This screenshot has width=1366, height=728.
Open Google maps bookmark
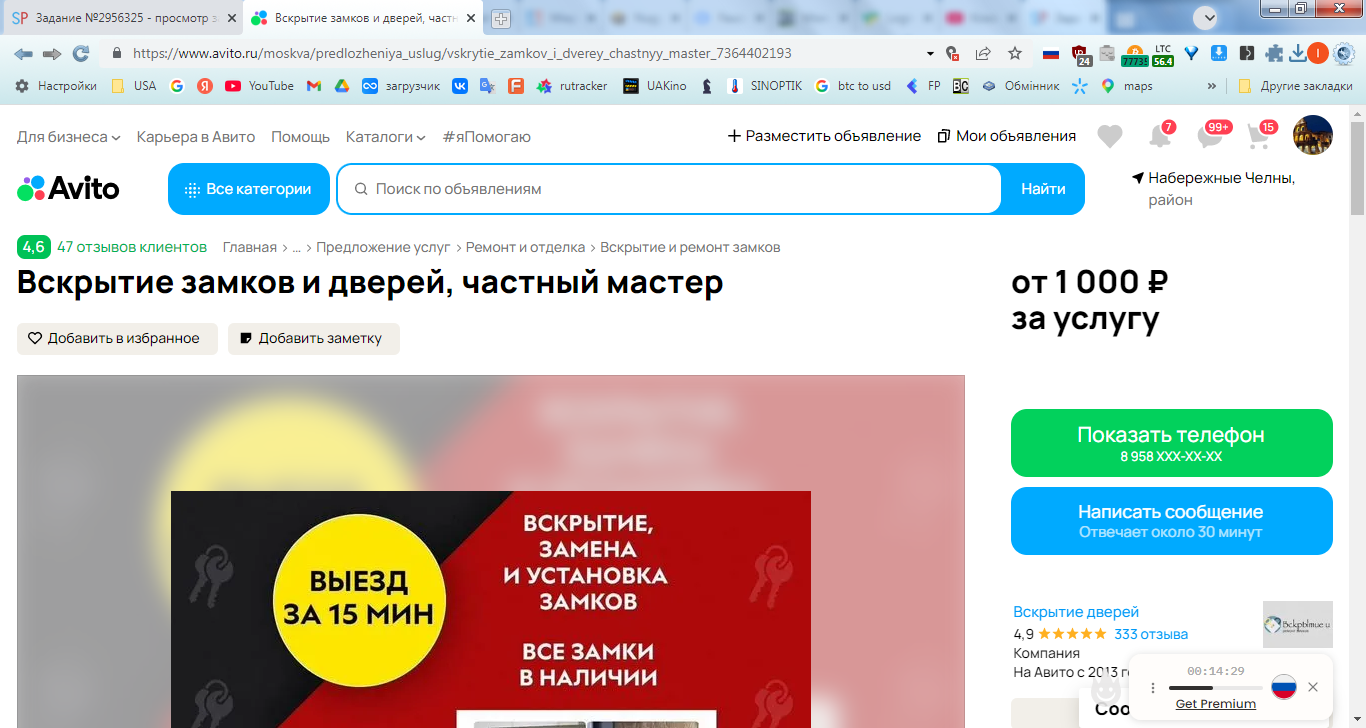point(1126,86)
